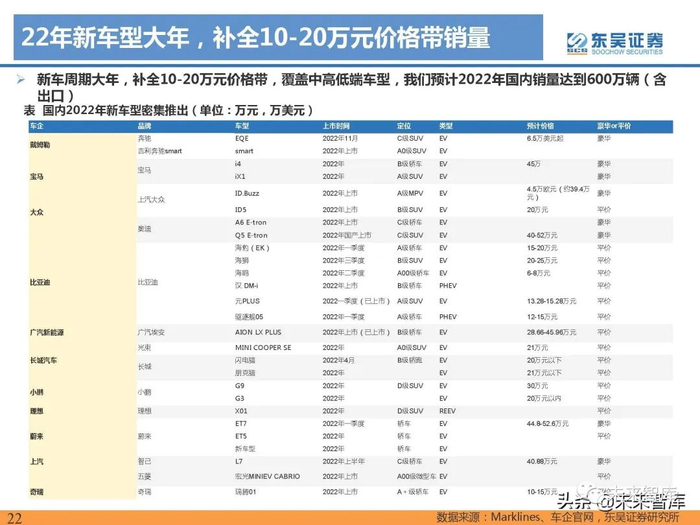
Task: Click the 广汽埃安 brand cell
Action: (x=151, y=332)
